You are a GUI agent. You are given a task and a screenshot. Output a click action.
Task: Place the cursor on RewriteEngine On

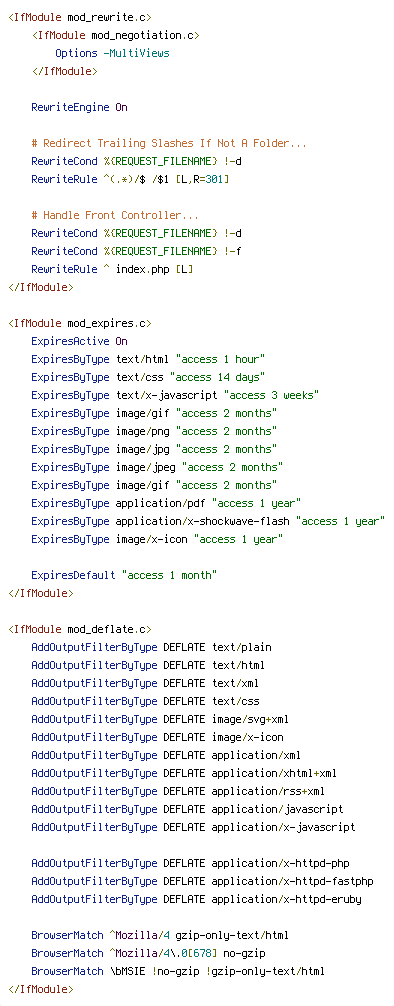[x=80, y=107]
